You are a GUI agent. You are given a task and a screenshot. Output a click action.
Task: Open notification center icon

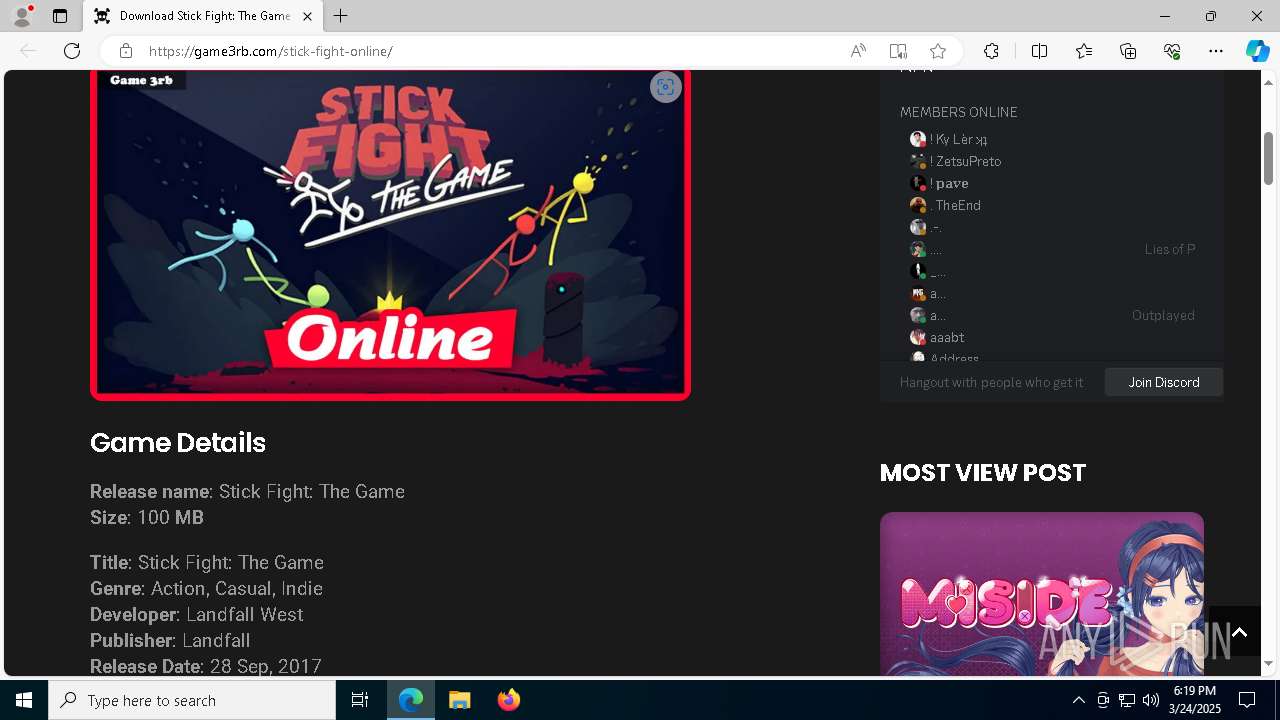tap(1247, 700)
